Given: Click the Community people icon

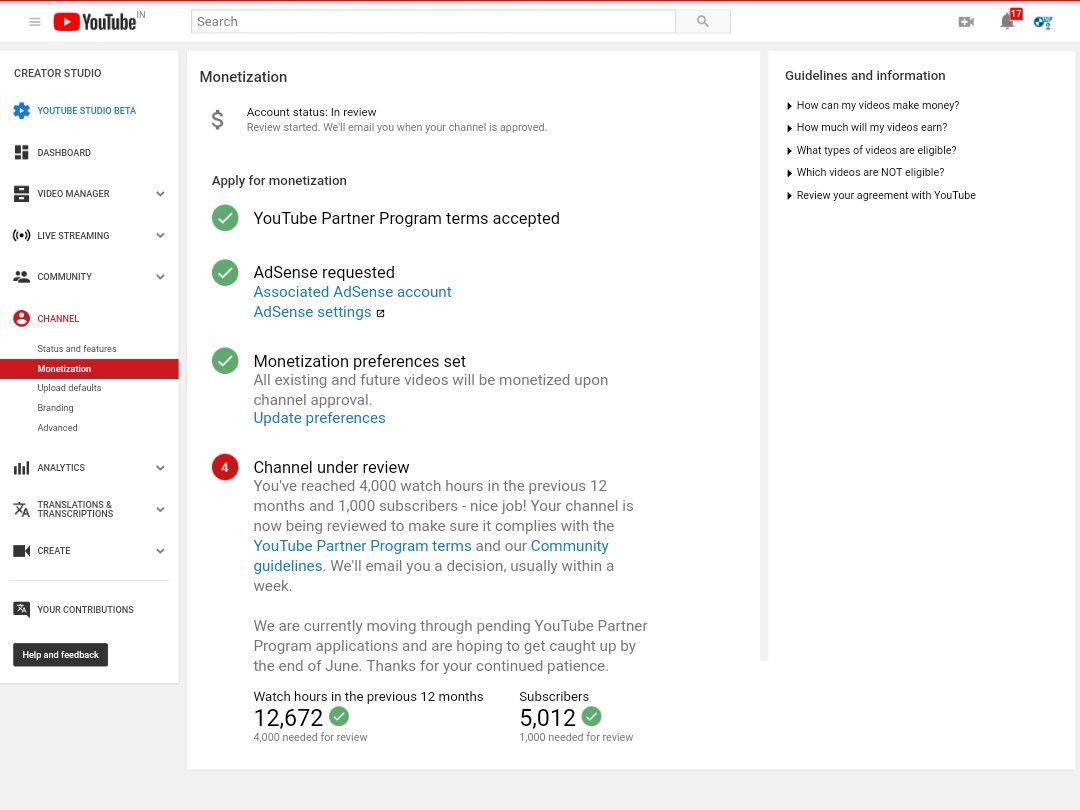Looking at the screenshot, I should pos(21,277).
